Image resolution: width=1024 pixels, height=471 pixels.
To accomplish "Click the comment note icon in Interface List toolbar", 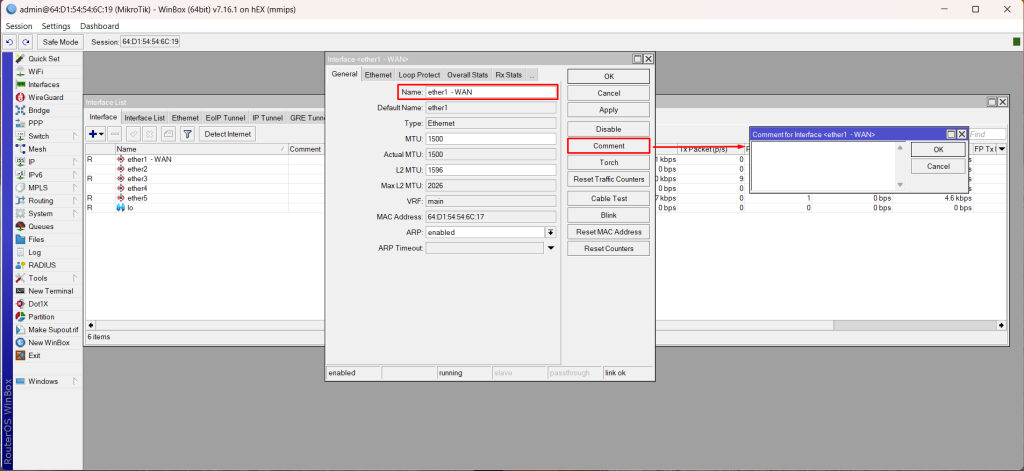I will (168, 134).
